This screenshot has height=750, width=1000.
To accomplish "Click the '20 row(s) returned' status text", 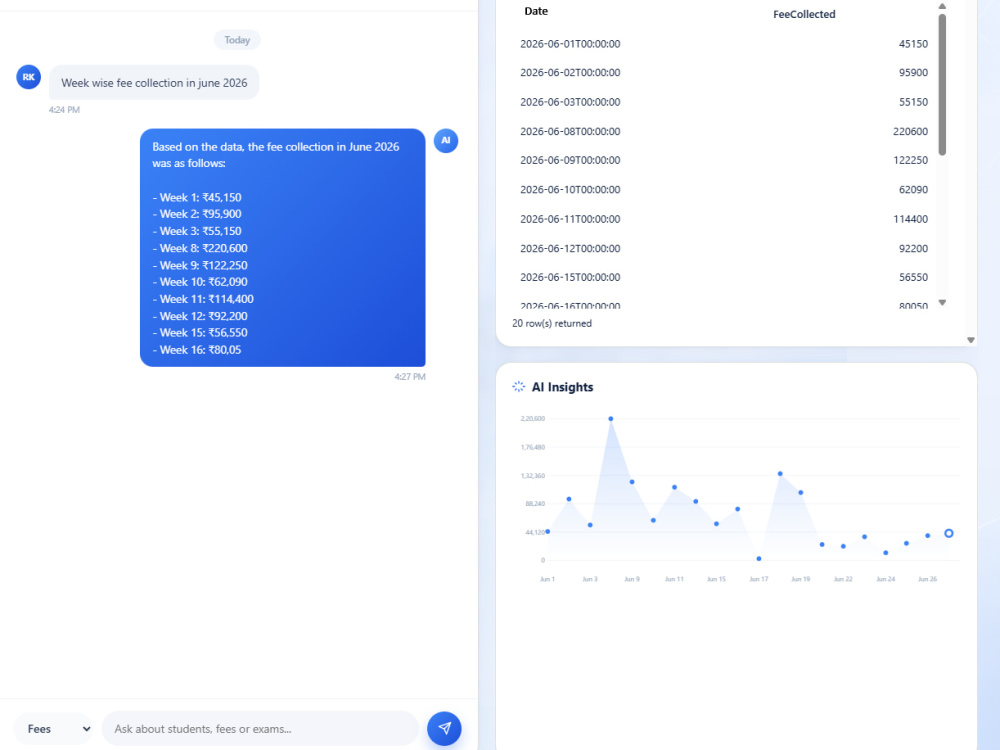I will click(552, 323).
